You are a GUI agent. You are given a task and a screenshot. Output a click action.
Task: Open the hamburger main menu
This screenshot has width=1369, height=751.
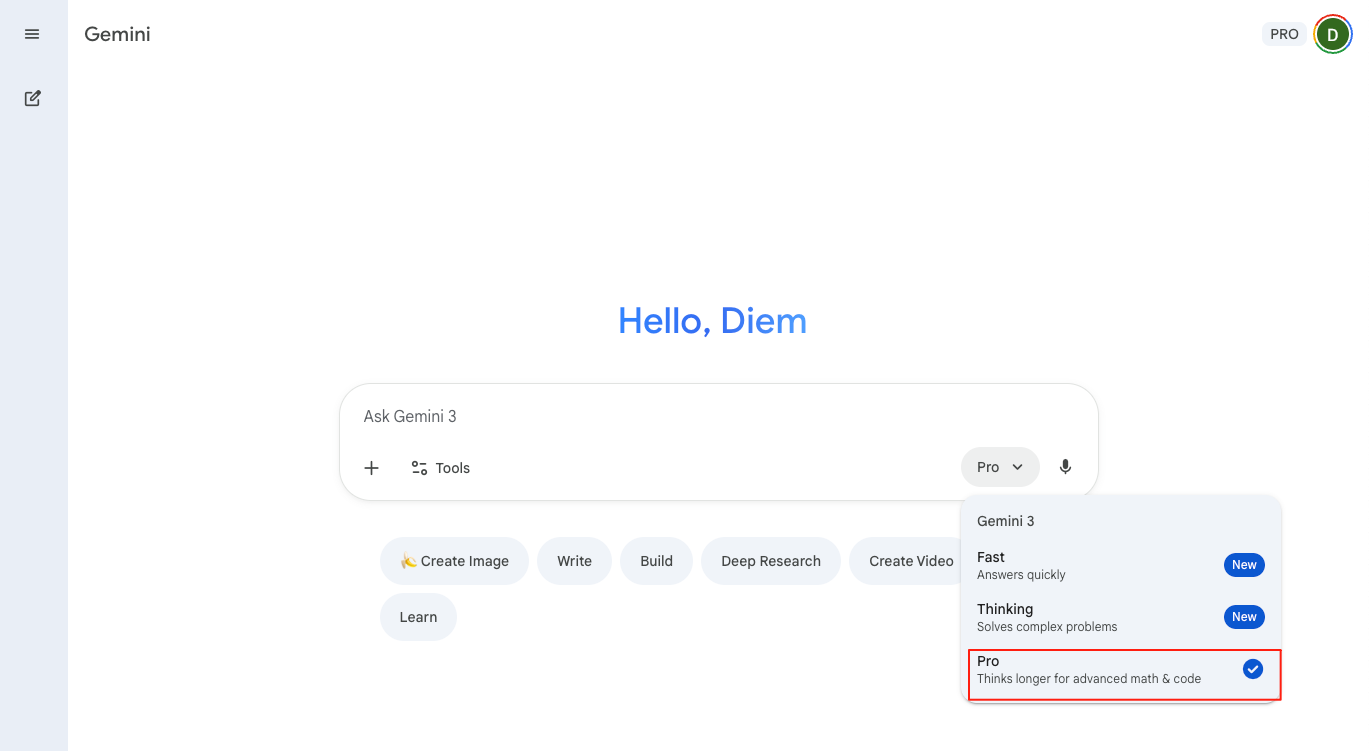[x=32, y=34]
